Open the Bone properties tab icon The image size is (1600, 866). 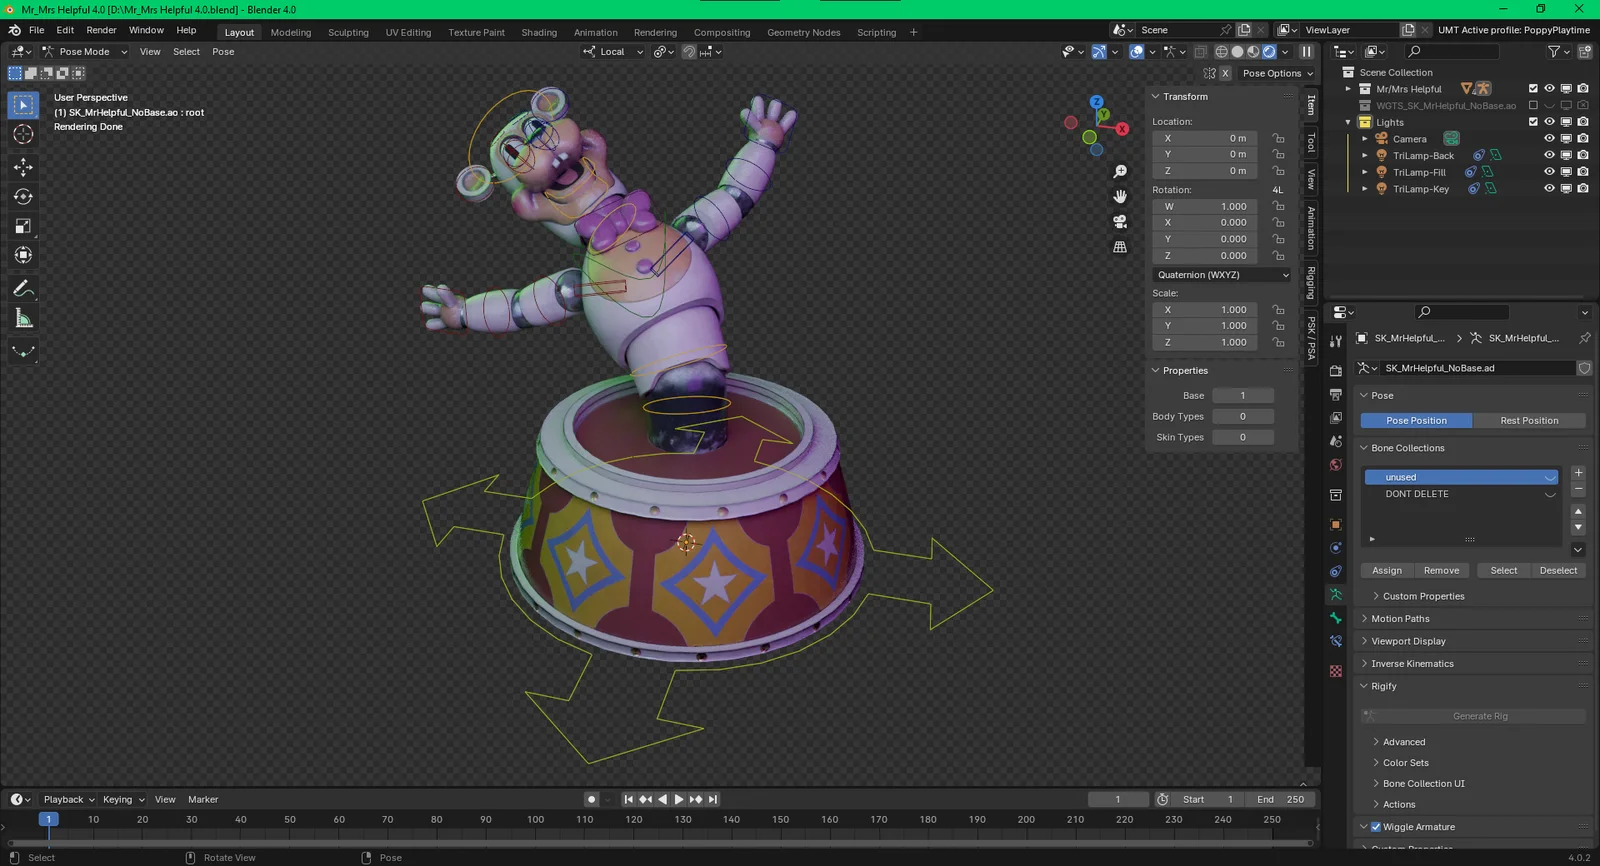pos(1336,618)
